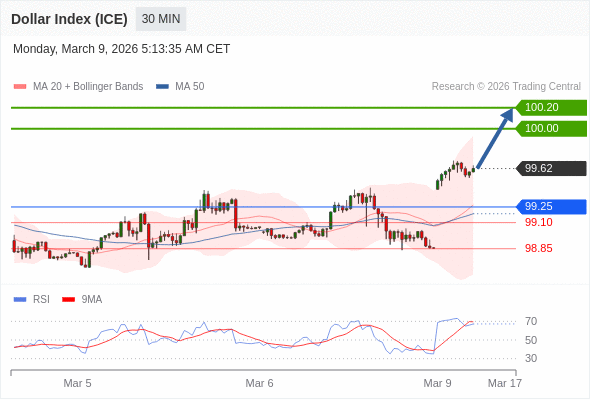Click the 100.00 resistance level tag
Viewport: 590px width, 400px height.
coord(551,129)
